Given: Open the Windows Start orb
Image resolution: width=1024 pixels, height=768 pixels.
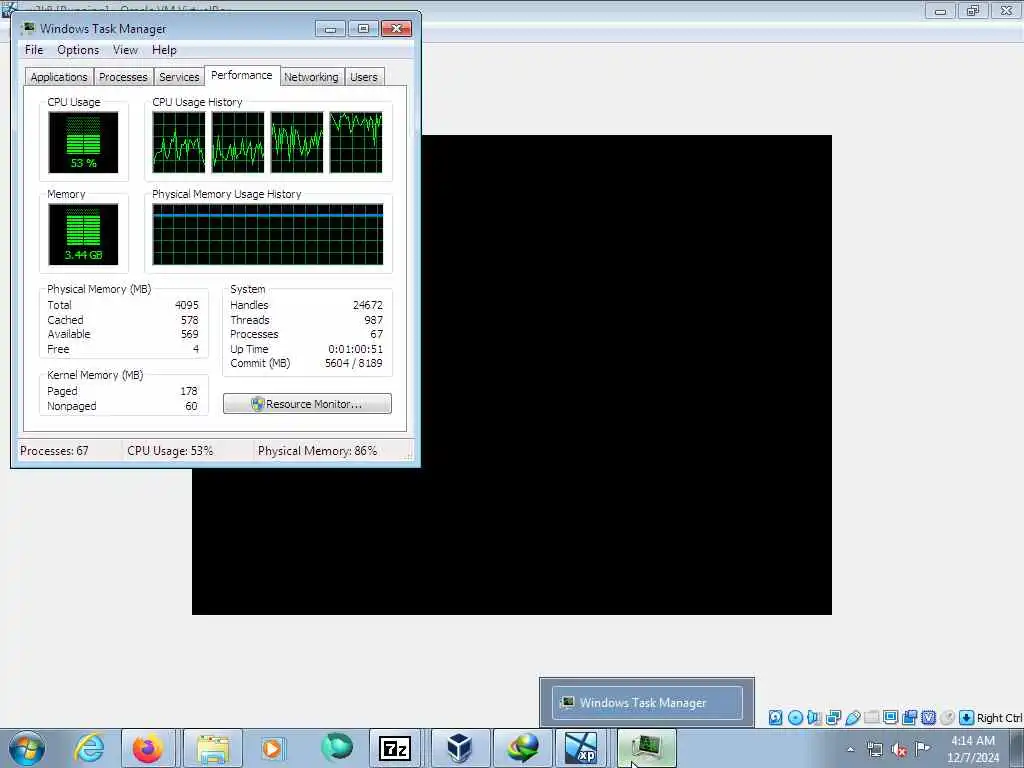Looking at the screenshot, I should [x=27, y=748].
